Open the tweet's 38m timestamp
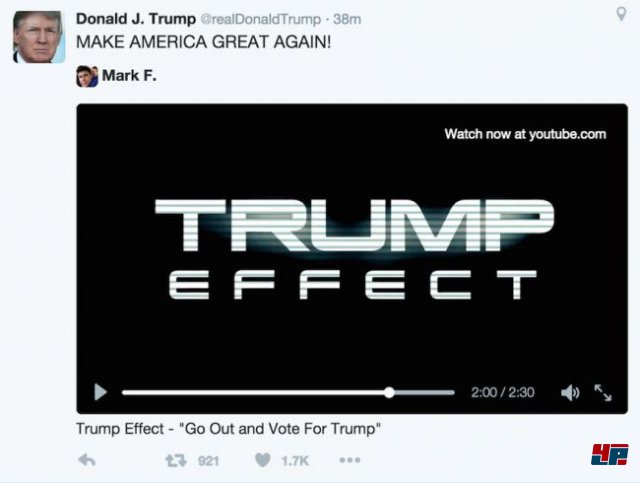Viewport: 640px width, 483px height. [x=347, y=19]
